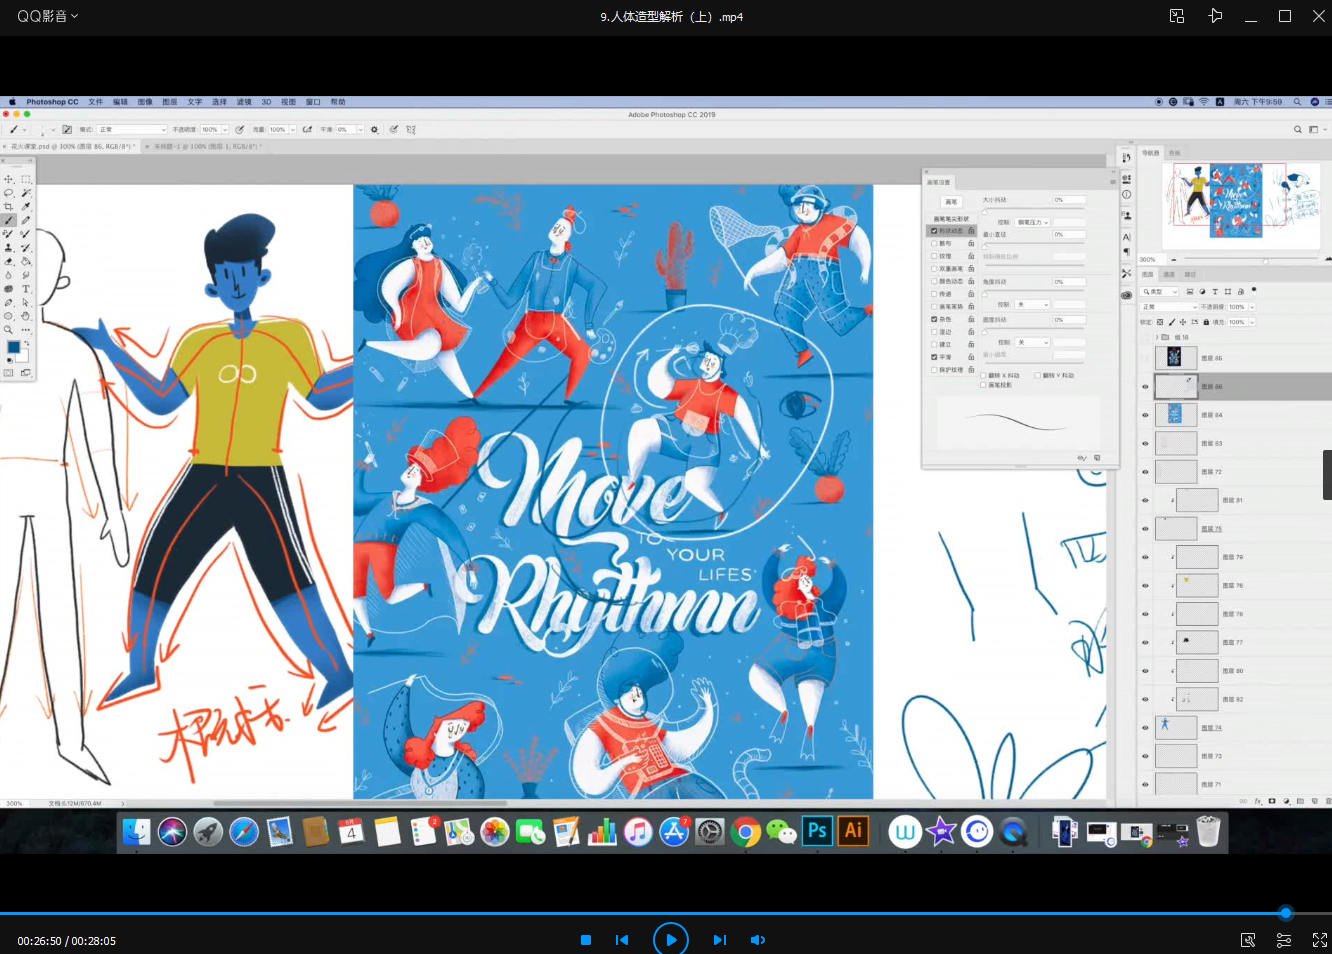The width and height of the screenshot is (1332, 954).
Task: Skip to the next video
Action: 719,940
